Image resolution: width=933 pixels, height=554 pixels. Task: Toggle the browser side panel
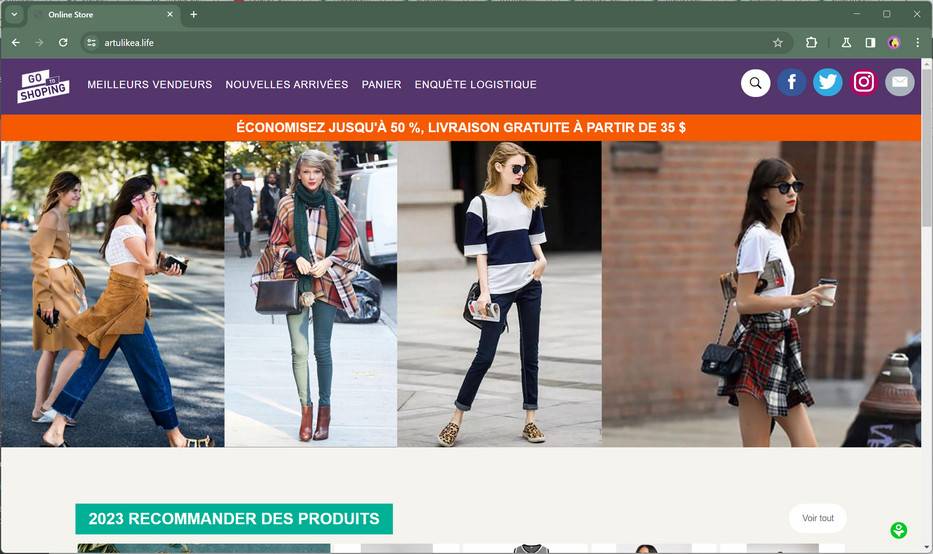(870, 43)
